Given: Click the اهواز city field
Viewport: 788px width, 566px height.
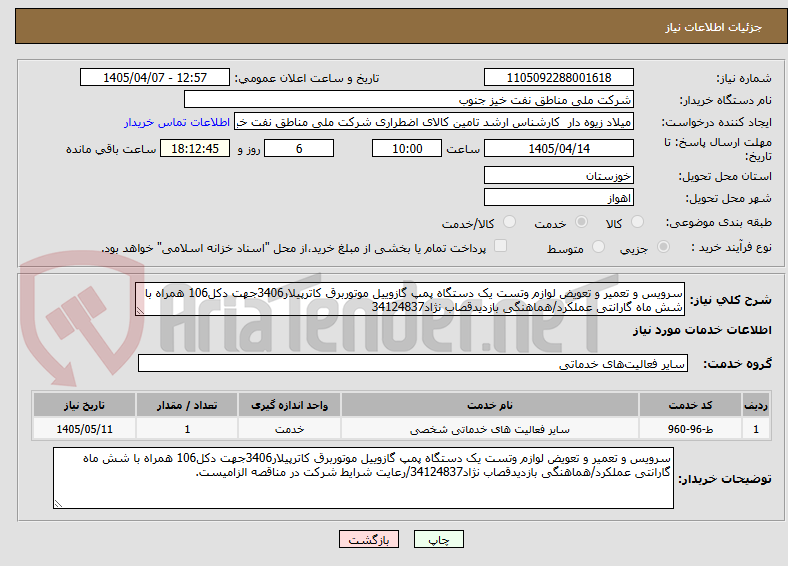Looking at the screenshot, I should click(558, 197).
